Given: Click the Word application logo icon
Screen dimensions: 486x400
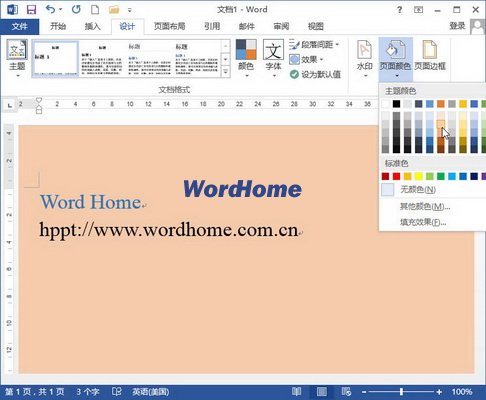Looking at the screenshot, I should coord(12,10).
